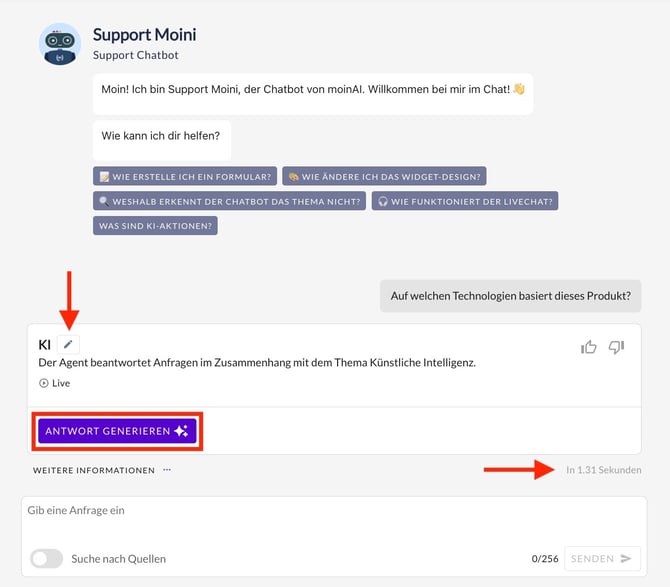Click the pencil edit icon beside KI

pos(68,344)
